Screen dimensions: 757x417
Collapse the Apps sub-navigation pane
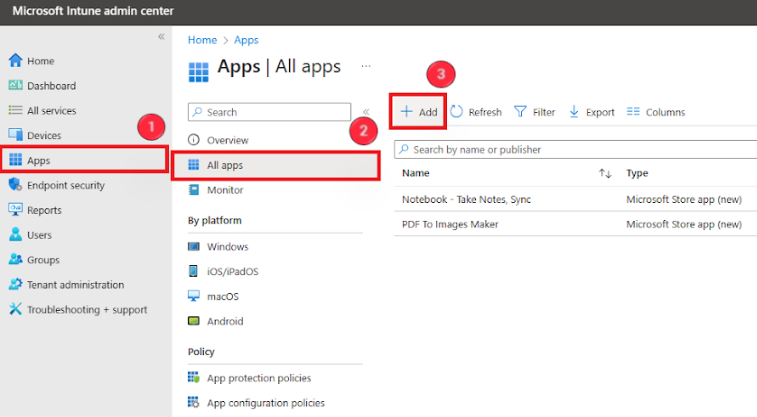[365, 113]
